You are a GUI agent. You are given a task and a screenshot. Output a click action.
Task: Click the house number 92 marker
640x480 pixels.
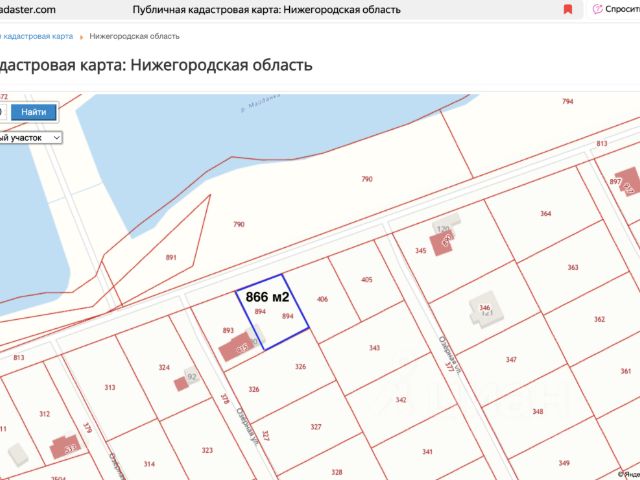191,376
